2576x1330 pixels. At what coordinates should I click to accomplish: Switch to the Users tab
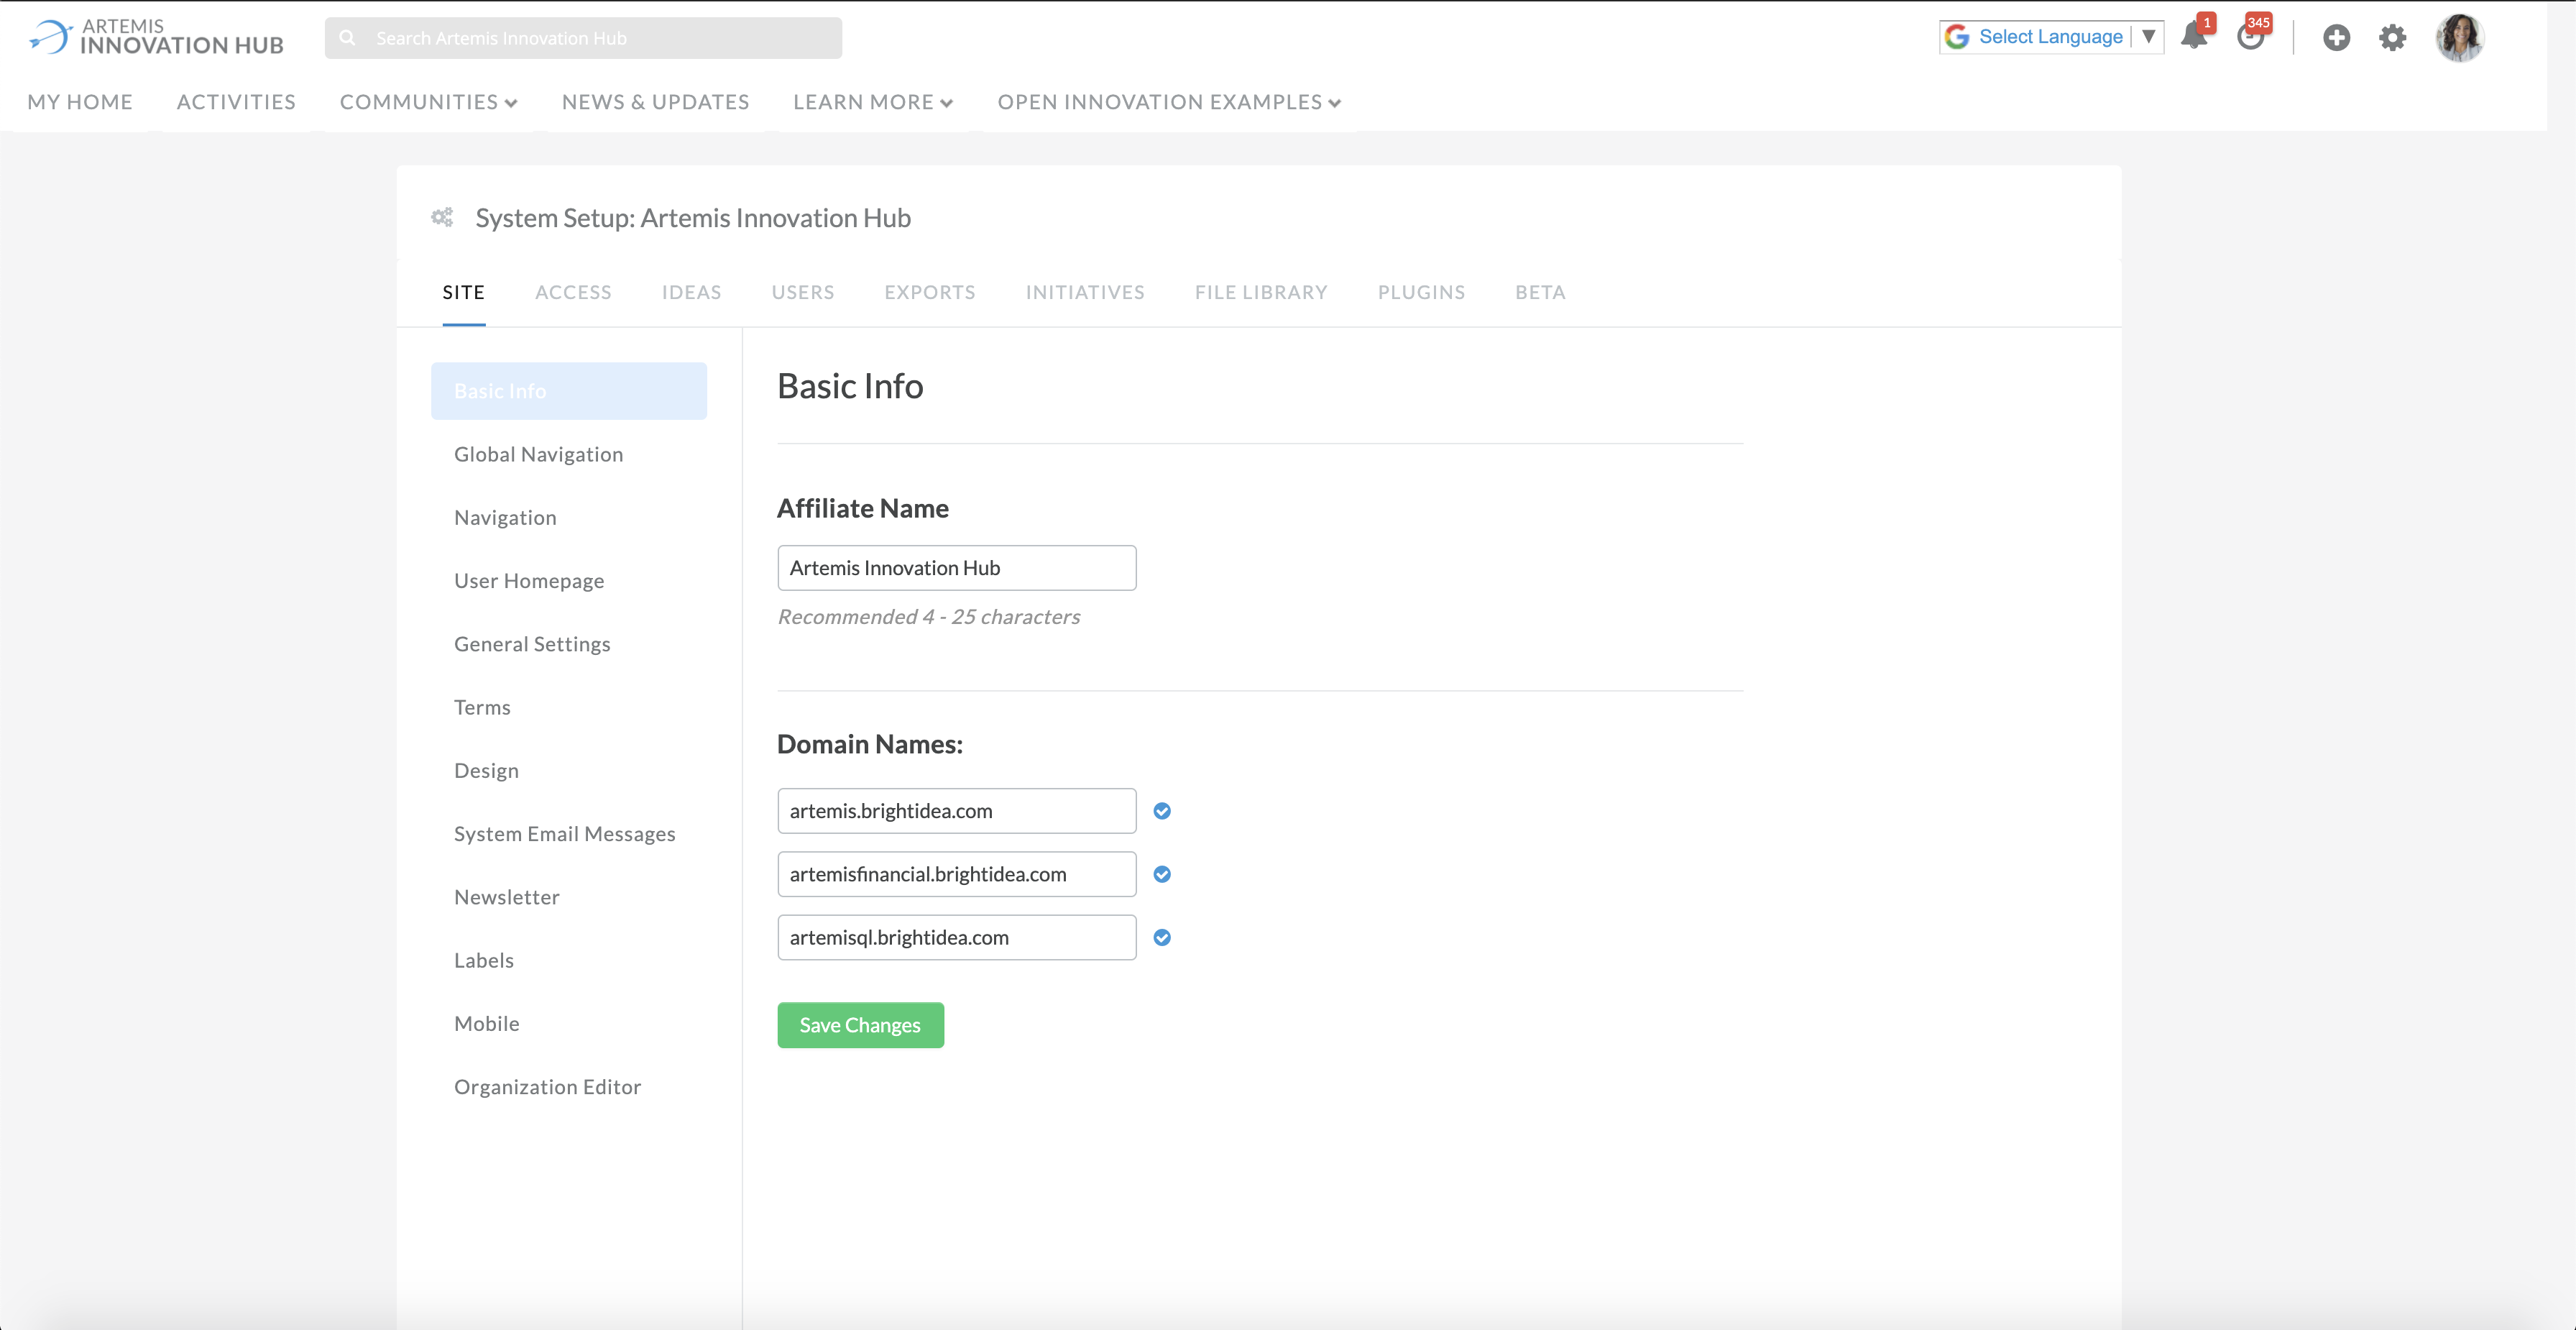click(x=803, y=292)
